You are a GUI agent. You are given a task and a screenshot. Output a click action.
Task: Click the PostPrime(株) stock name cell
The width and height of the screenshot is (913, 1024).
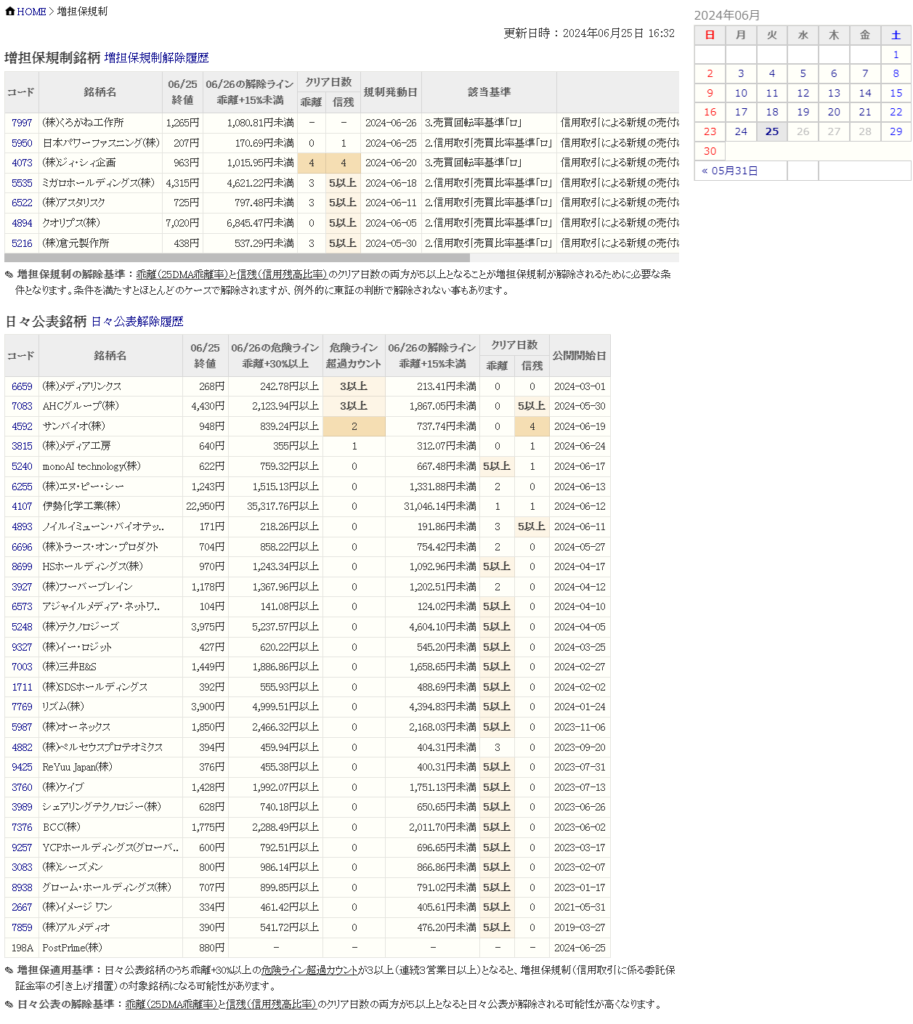pyautogui.click(x=110, y=948)
